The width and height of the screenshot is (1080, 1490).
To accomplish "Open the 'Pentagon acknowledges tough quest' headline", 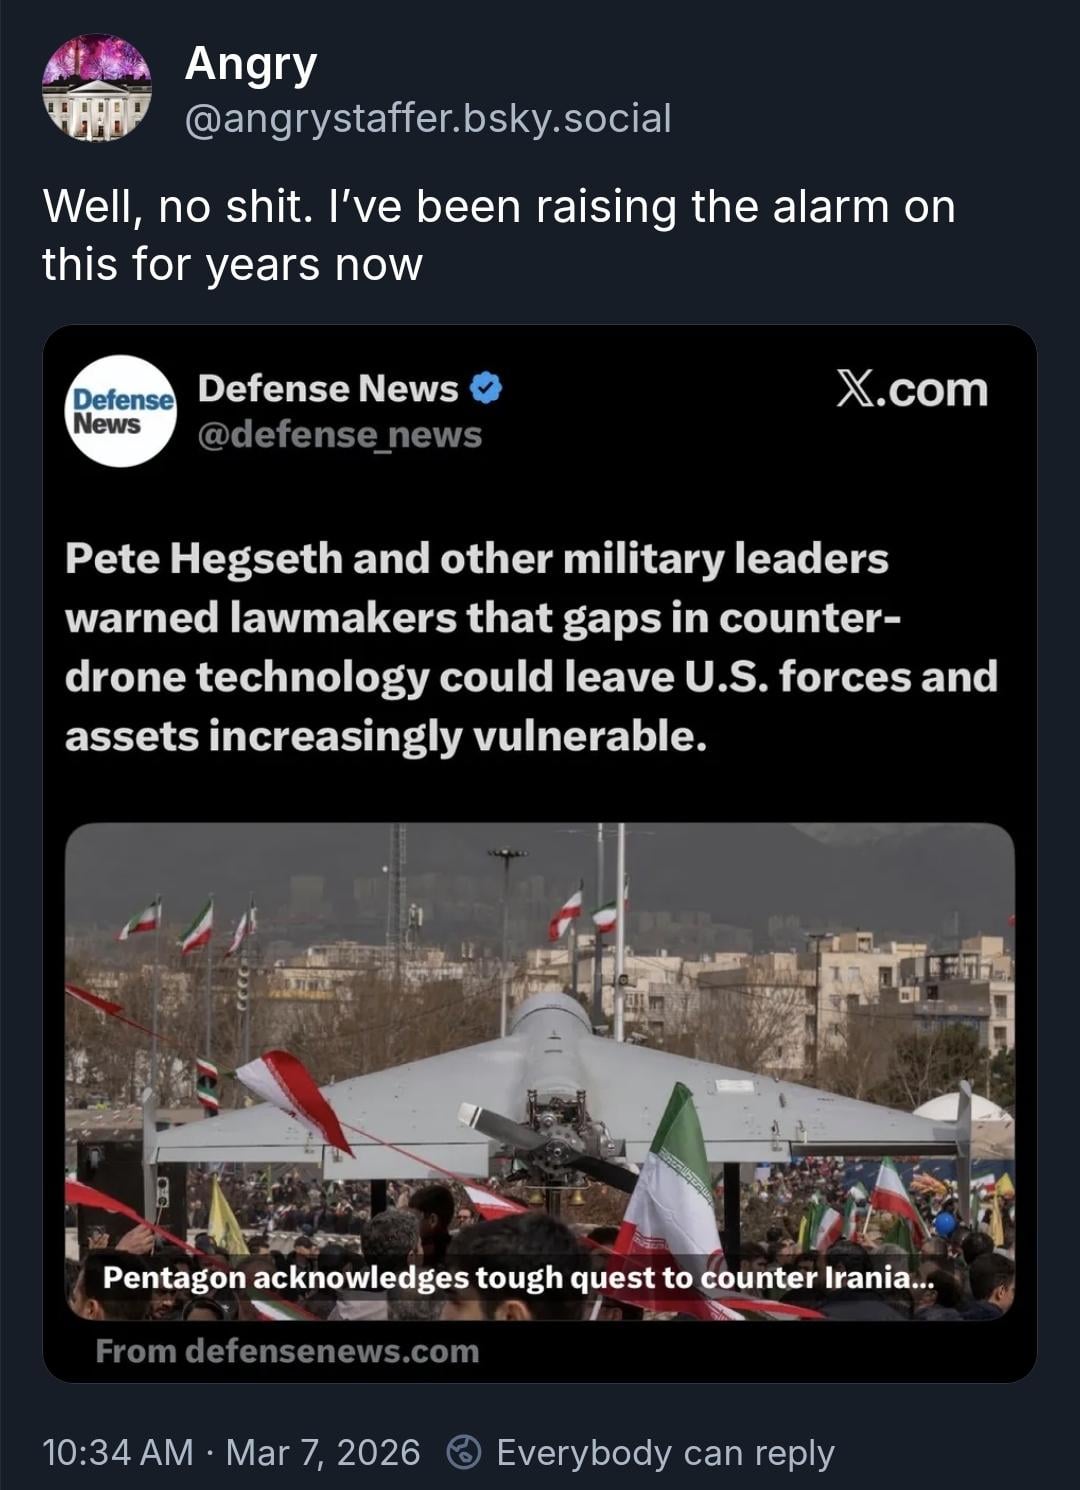I will point(518,1277).
